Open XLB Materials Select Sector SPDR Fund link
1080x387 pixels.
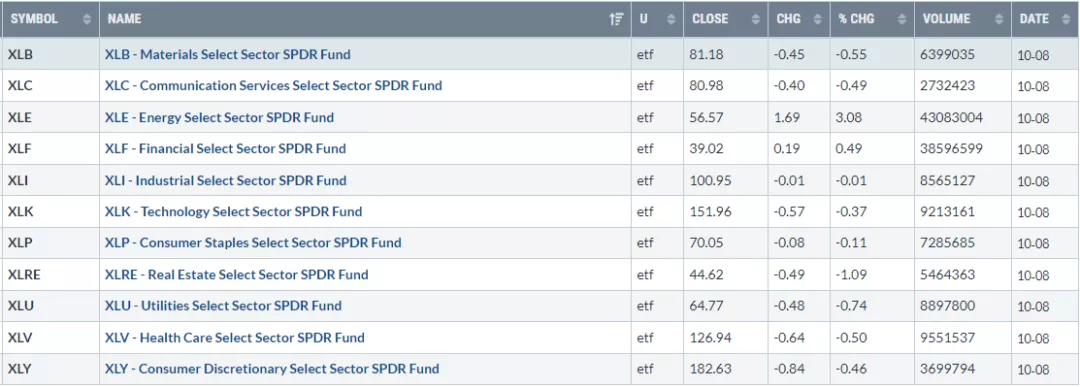coord(227,54)
